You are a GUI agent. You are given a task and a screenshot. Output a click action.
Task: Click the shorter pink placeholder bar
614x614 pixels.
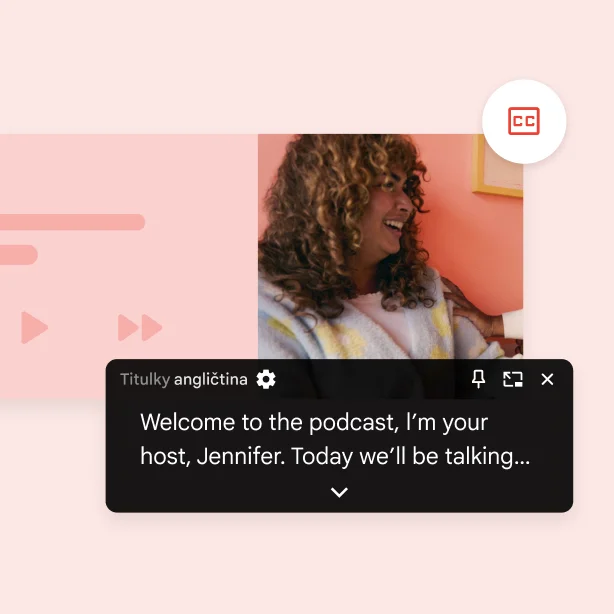(18, 255)
